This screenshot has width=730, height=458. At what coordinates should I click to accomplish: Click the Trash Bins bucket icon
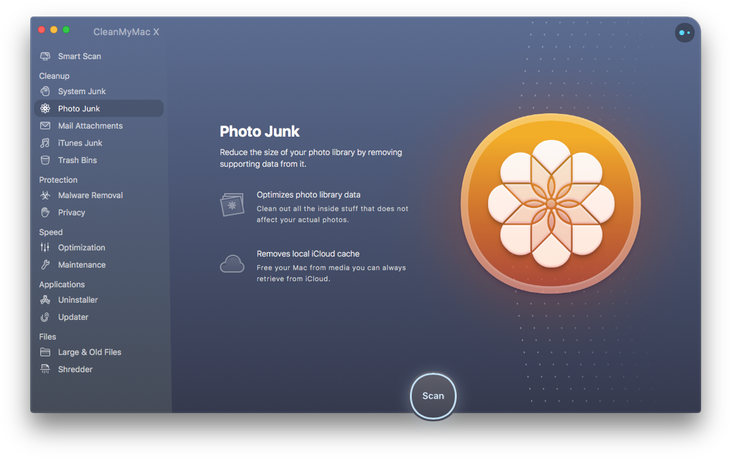pos(45,160)
